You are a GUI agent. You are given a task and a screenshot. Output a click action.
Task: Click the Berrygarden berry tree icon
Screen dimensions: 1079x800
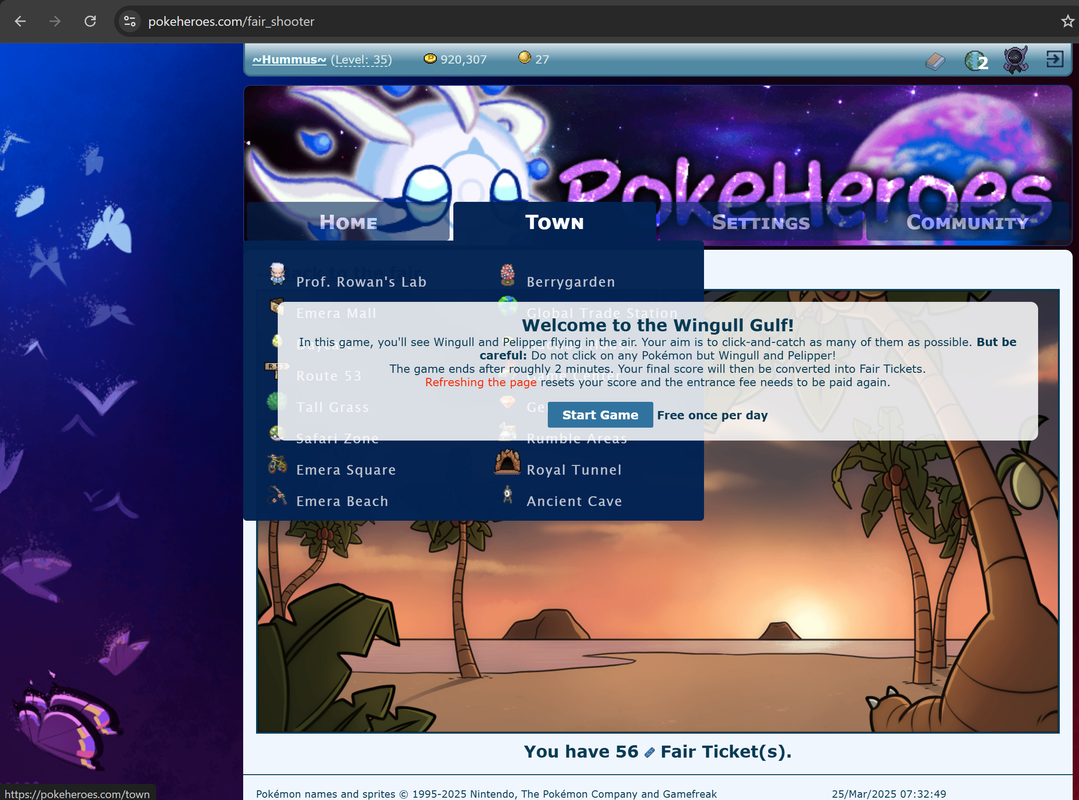coord(507,274)
